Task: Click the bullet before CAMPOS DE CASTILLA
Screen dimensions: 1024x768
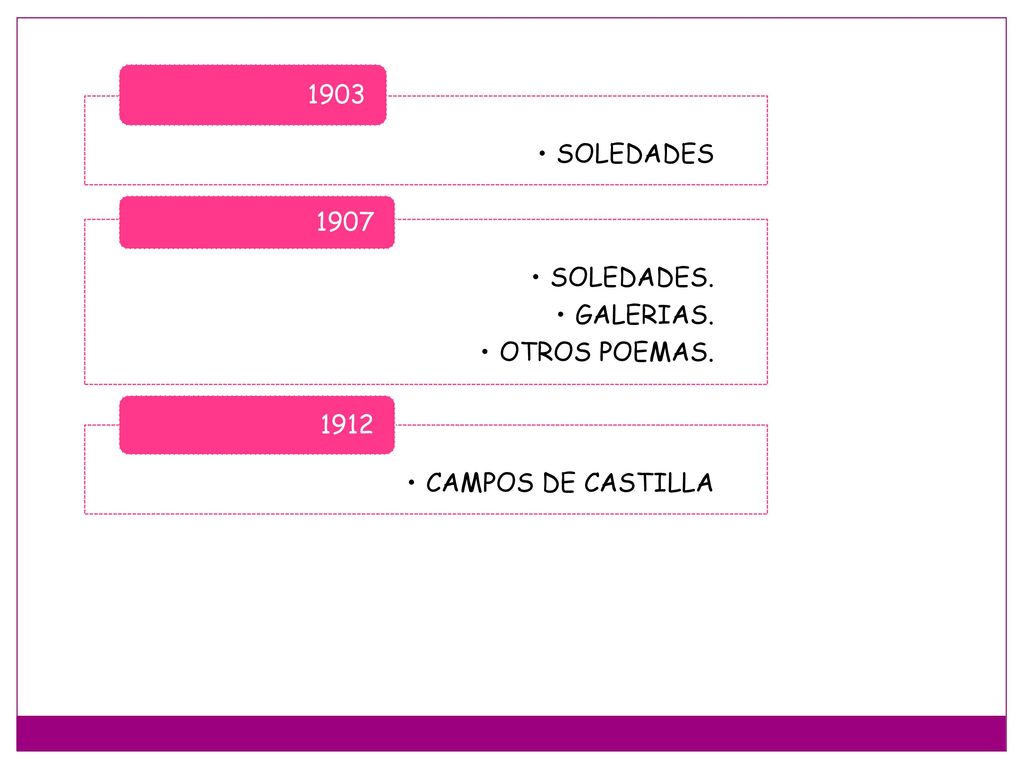Action: tap(411, 483)
